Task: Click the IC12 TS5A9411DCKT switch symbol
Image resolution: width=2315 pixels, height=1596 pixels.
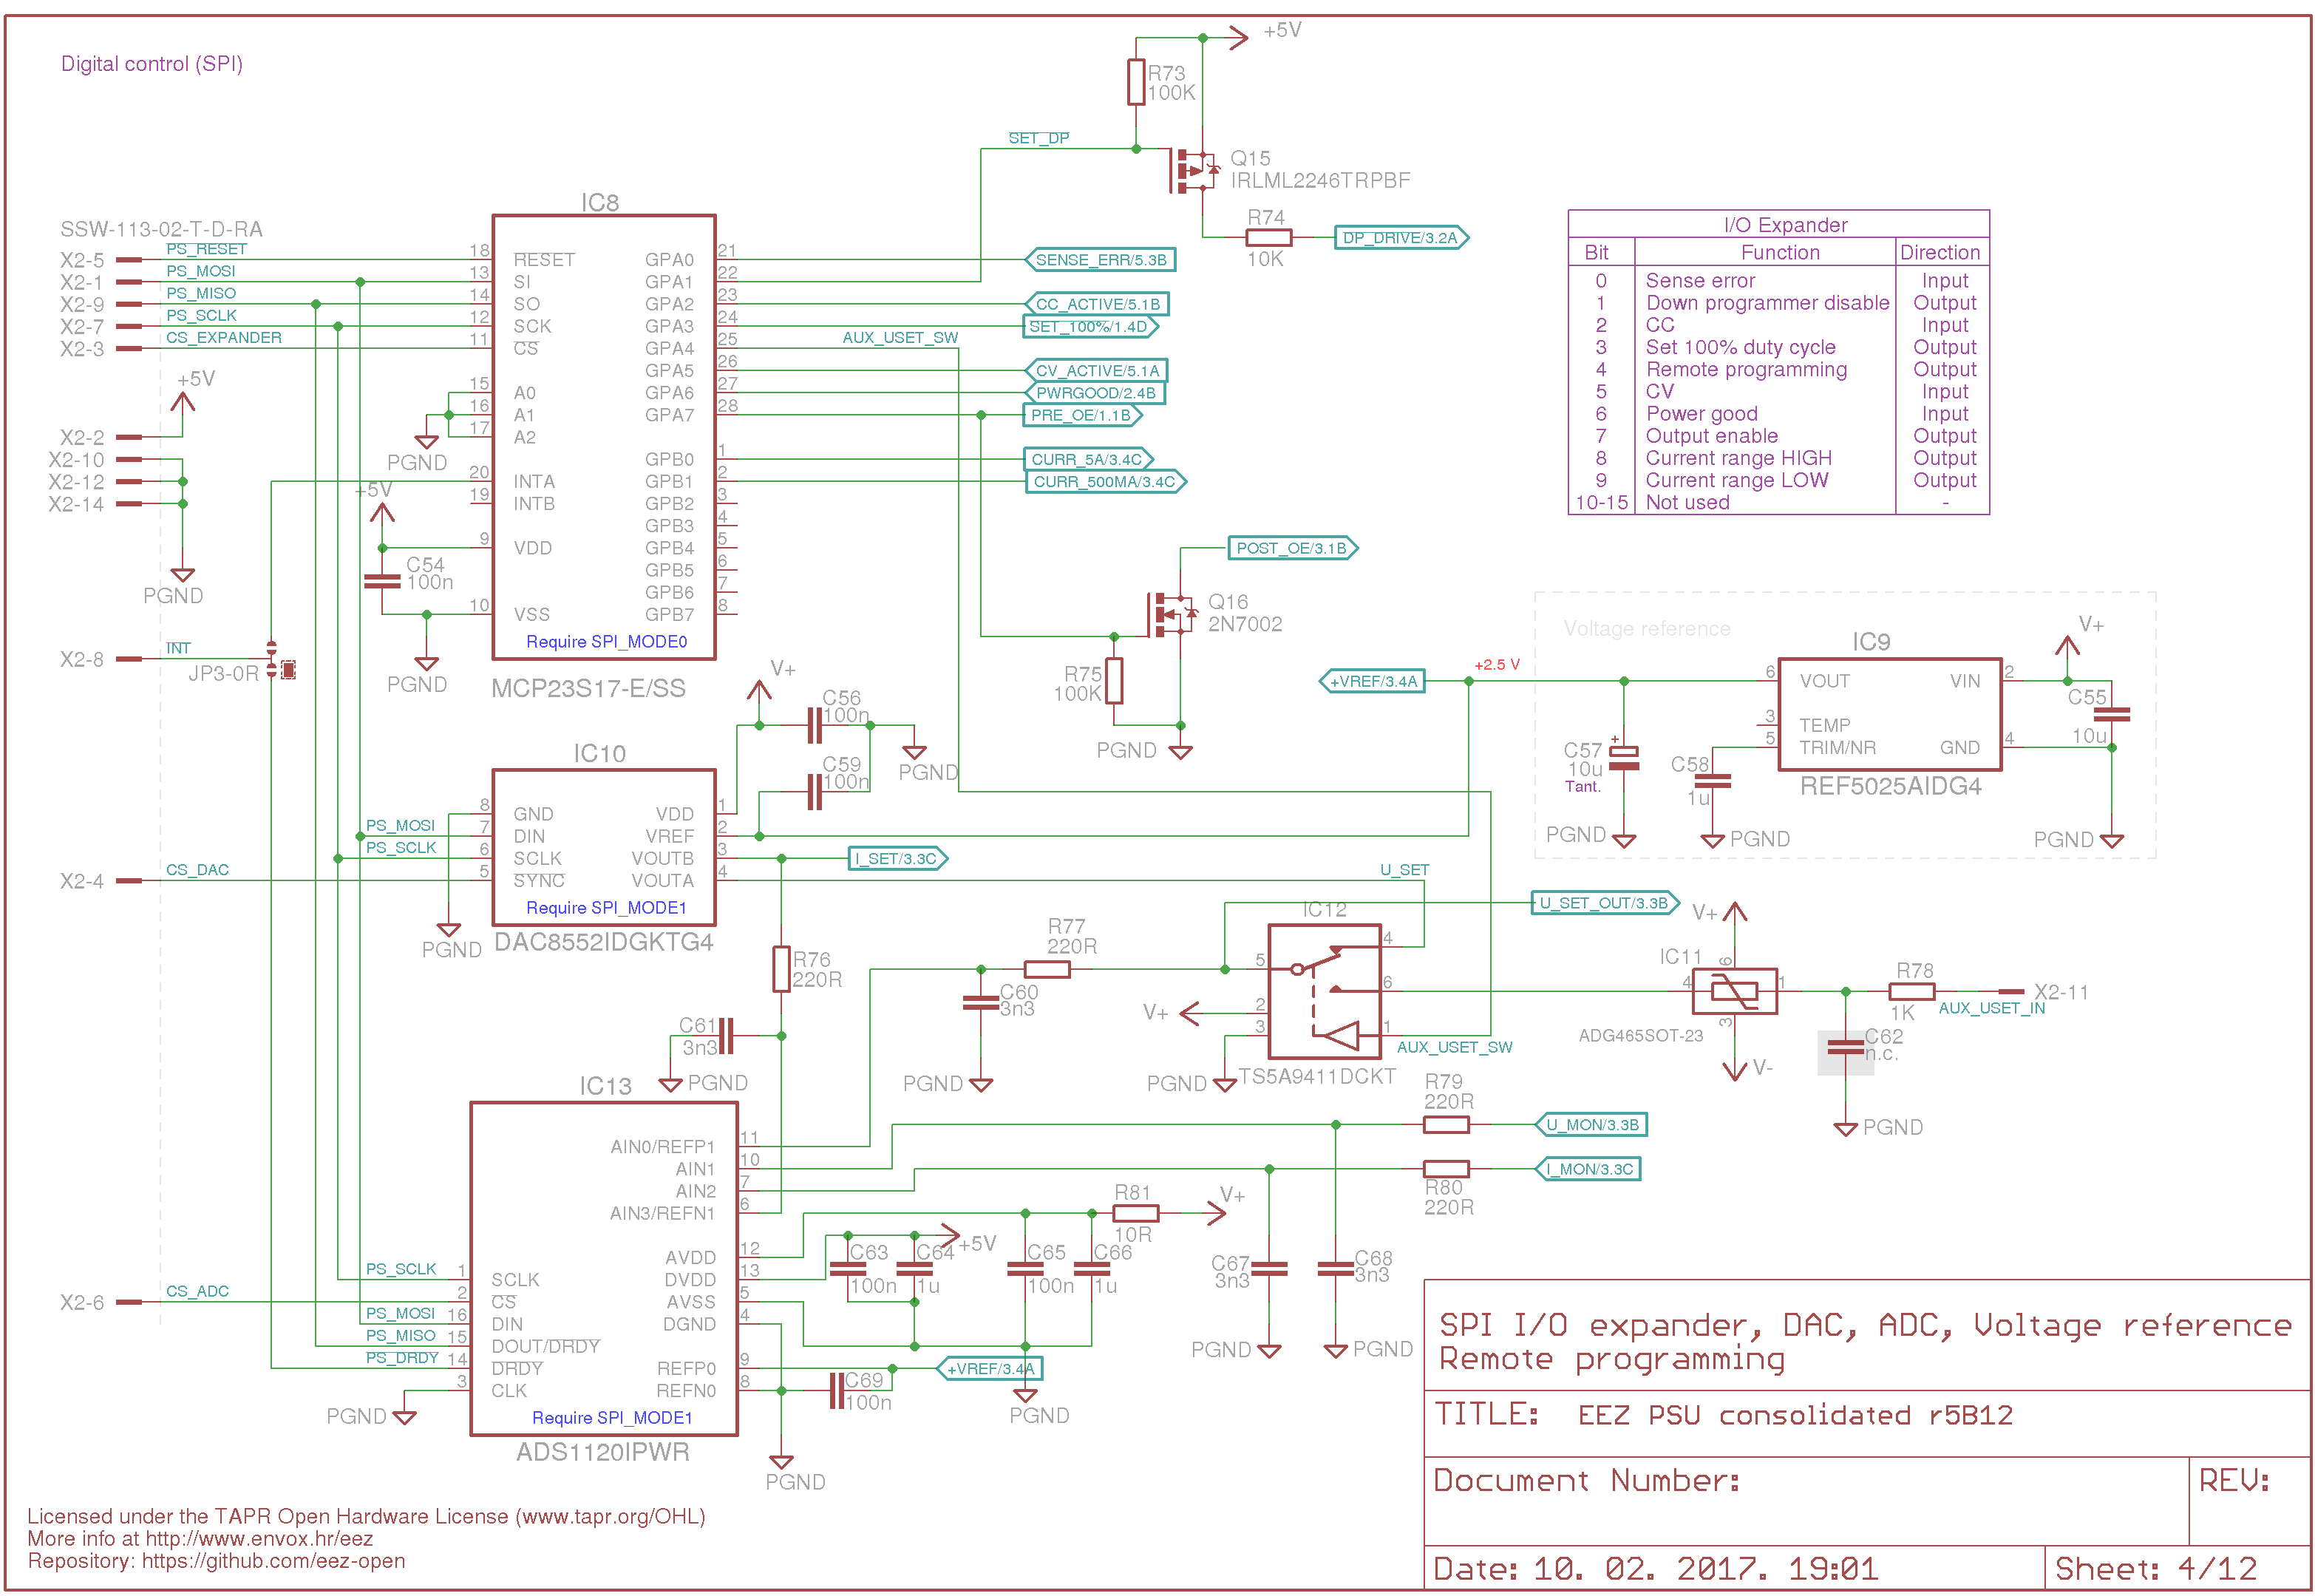Action: (1324, 991)
